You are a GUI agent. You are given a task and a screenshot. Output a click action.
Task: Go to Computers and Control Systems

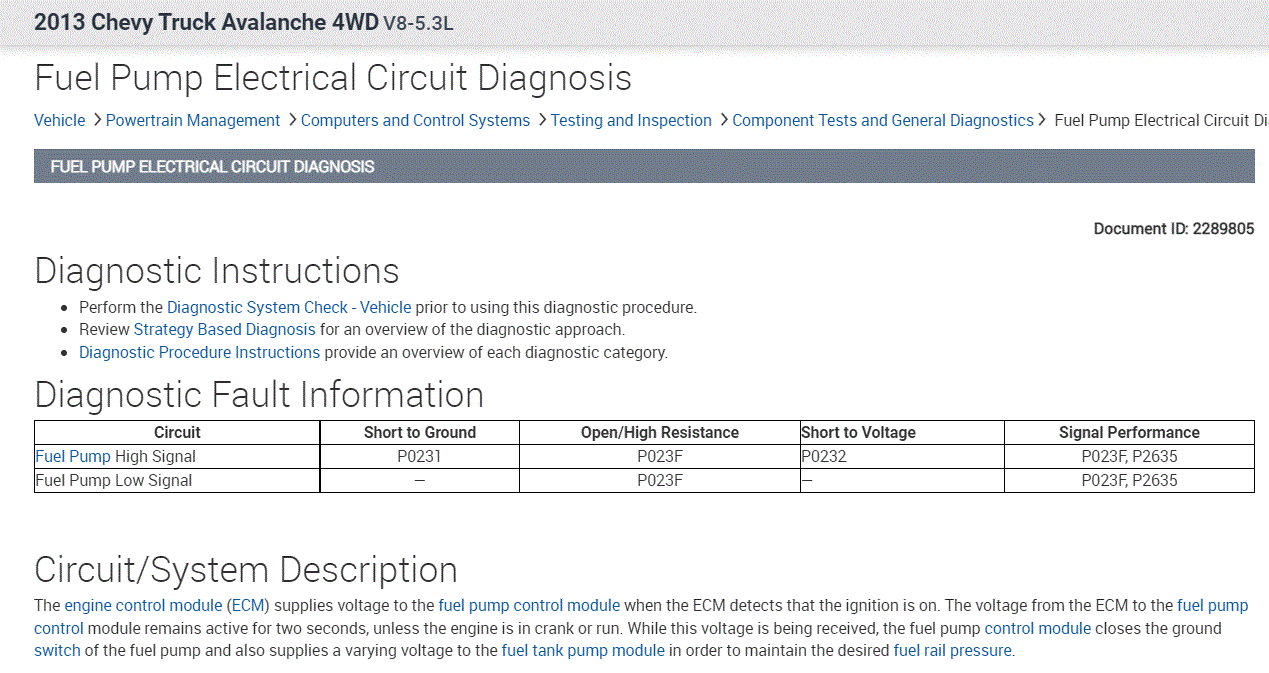[x=415, y=120]
